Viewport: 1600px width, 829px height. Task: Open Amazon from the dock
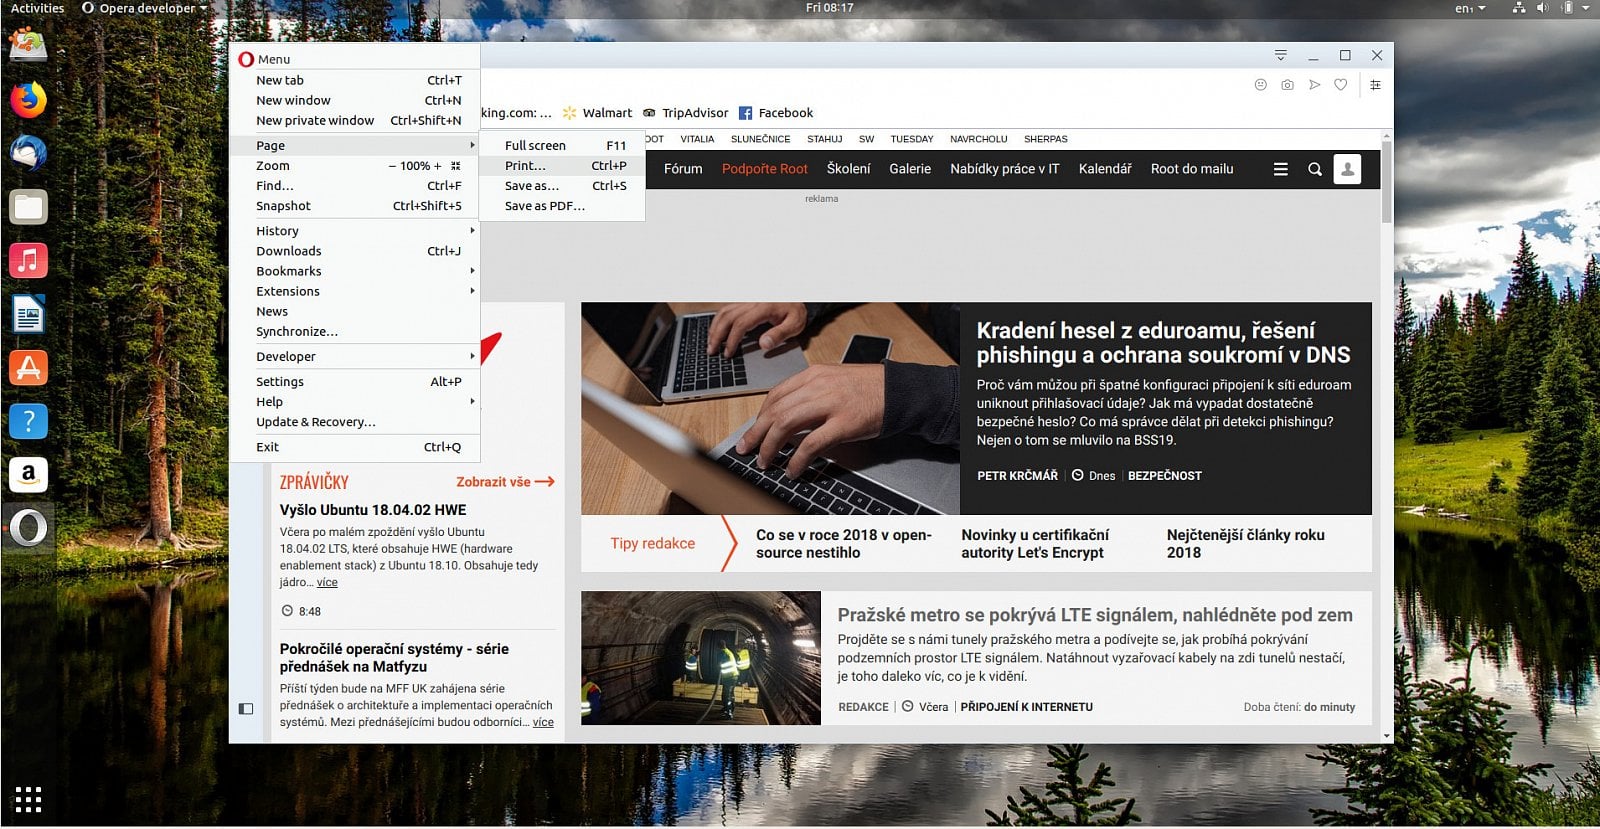point(28,474)
